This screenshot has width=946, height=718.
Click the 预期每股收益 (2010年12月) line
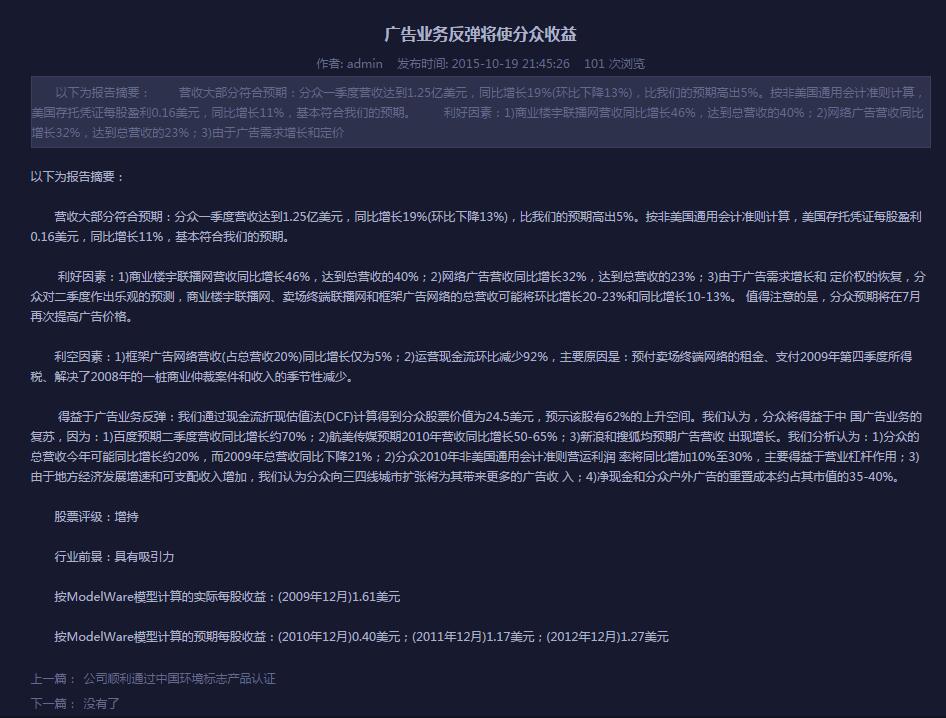click(x=361, y=637)
